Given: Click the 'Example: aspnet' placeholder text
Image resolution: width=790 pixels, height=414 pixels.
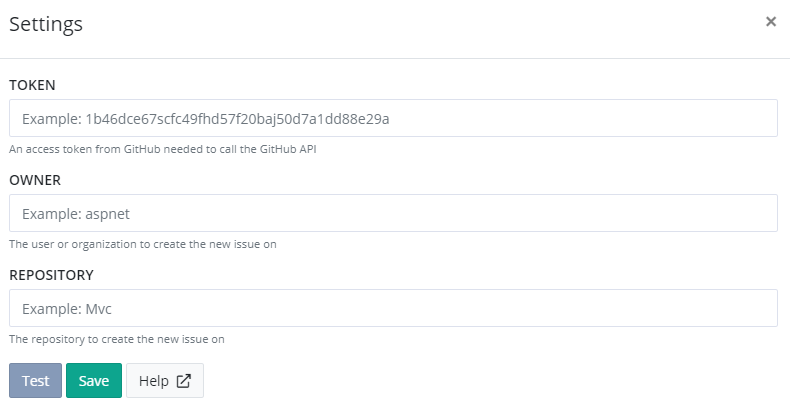Looking at the screenshot, I should point(76,214).
